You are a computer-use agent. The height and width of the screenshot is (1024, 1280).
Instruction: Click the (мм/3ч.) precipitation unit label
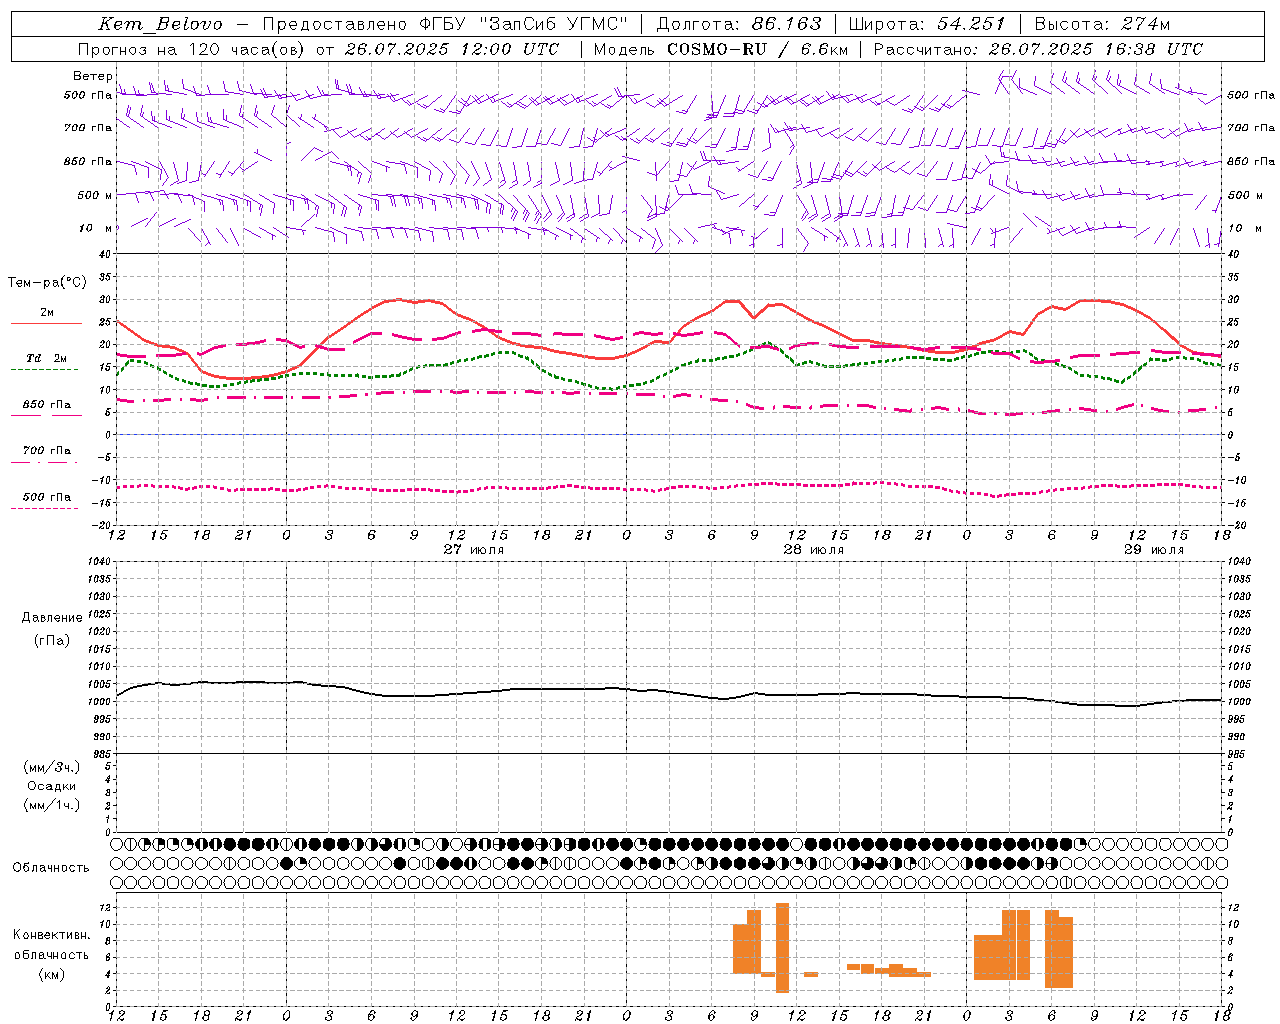point(52,768)
